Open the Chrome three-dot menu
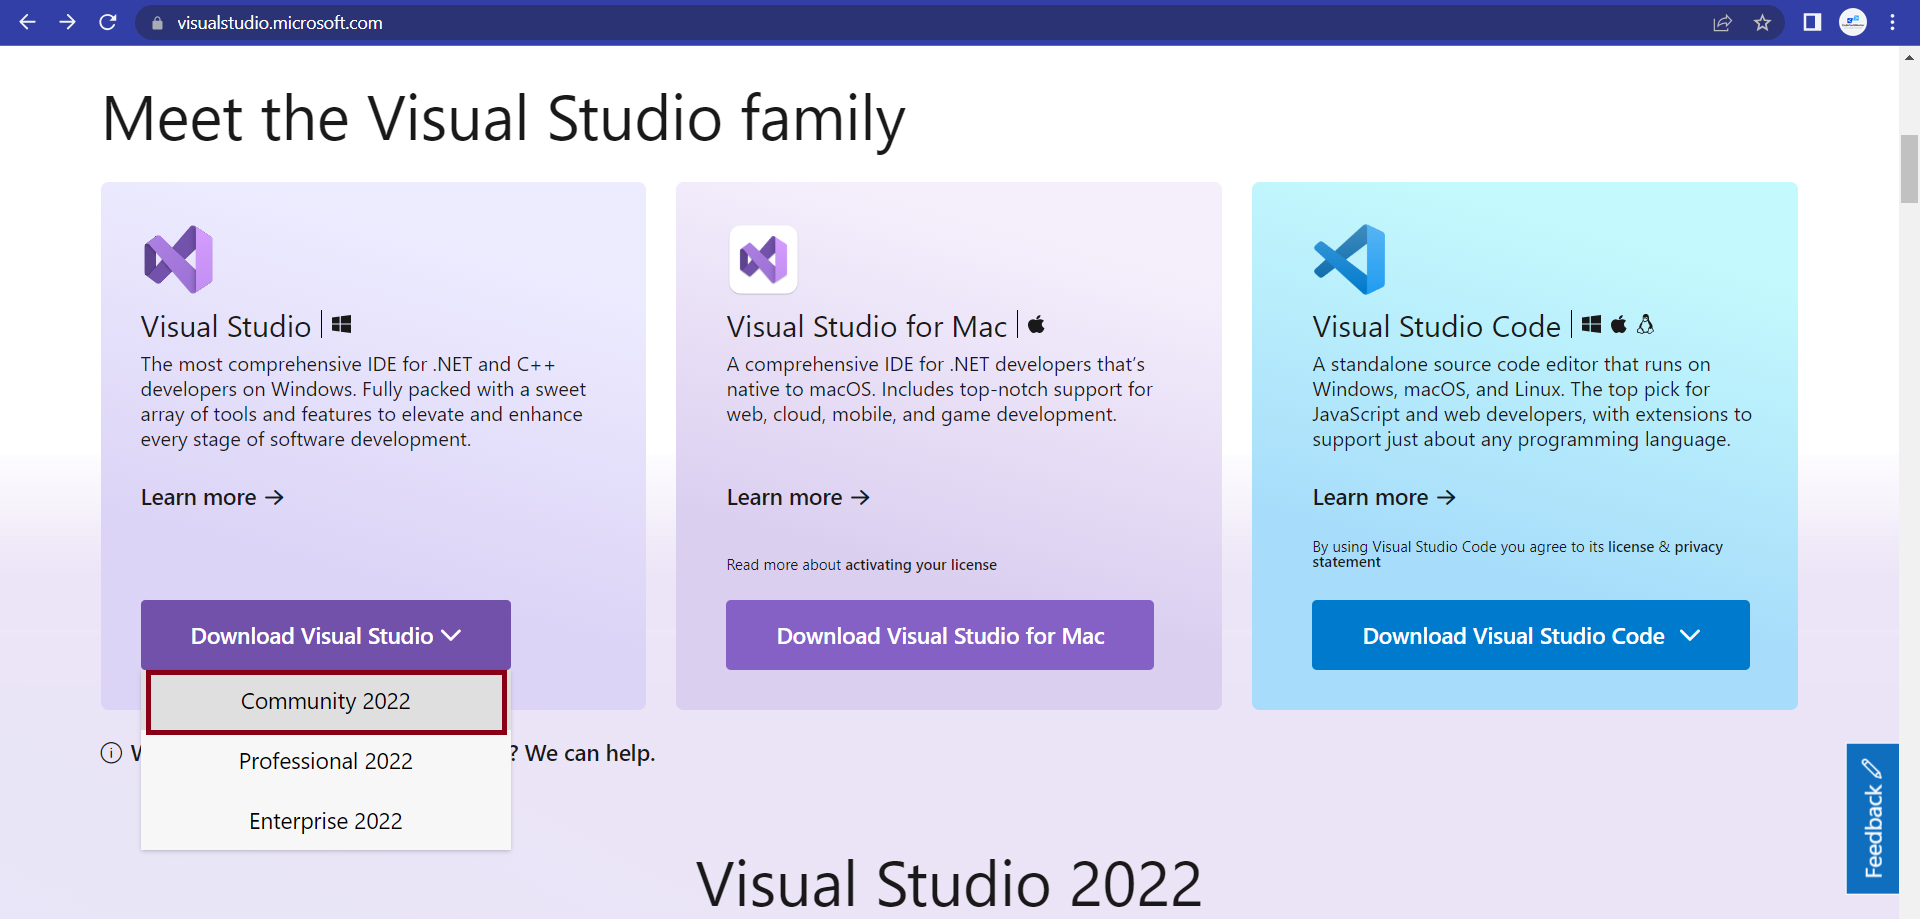 coord(1892,22)
